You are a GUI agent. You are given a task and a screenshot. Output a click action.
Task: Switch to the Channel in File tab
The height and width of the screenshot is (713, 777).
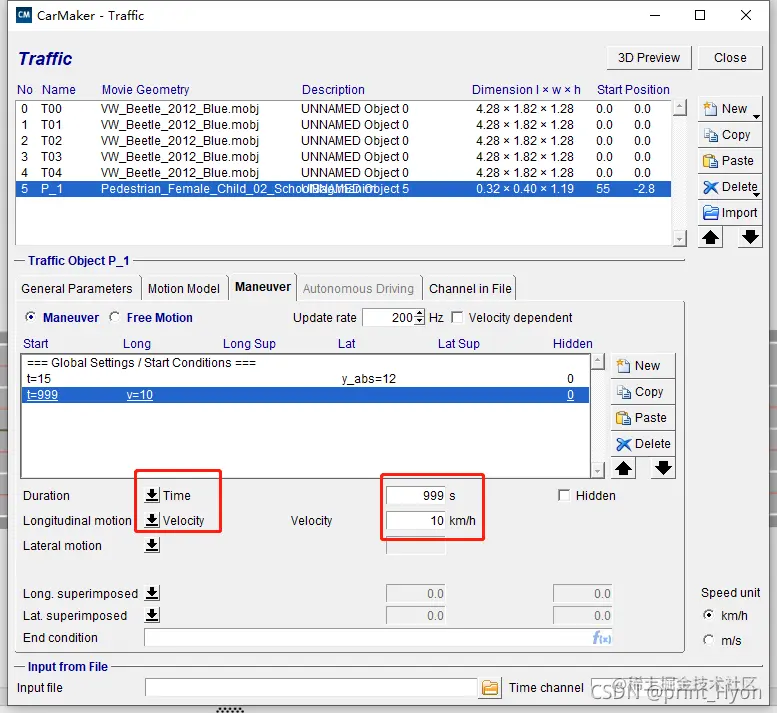[x=470, y=288]
